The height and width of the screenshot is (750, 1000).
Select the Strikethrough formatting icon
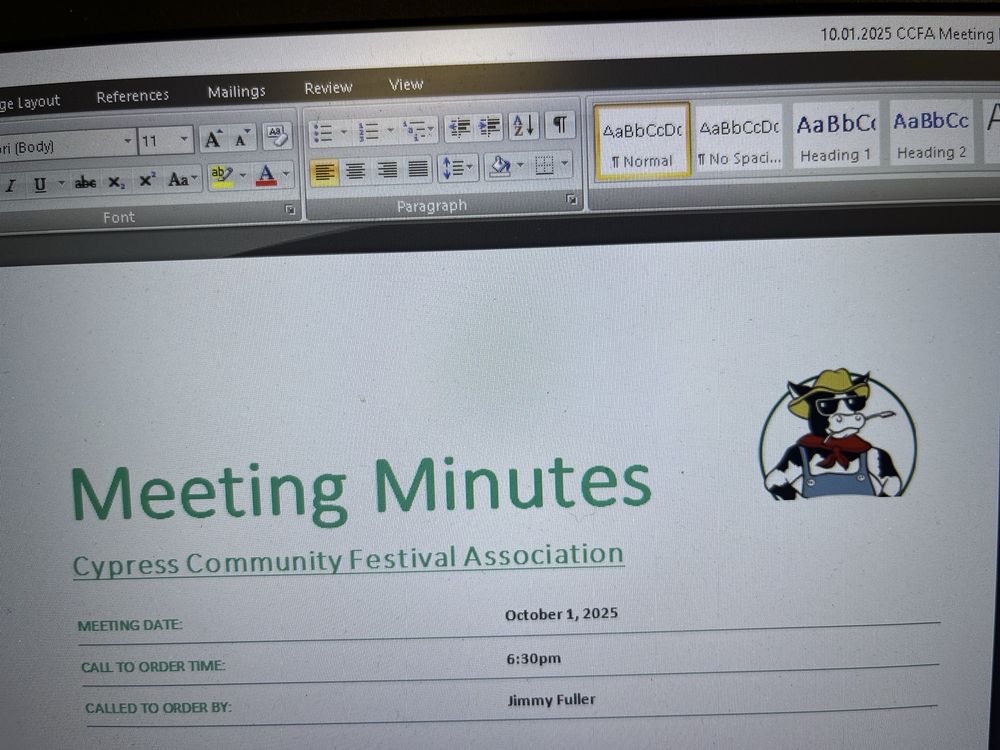87,181
